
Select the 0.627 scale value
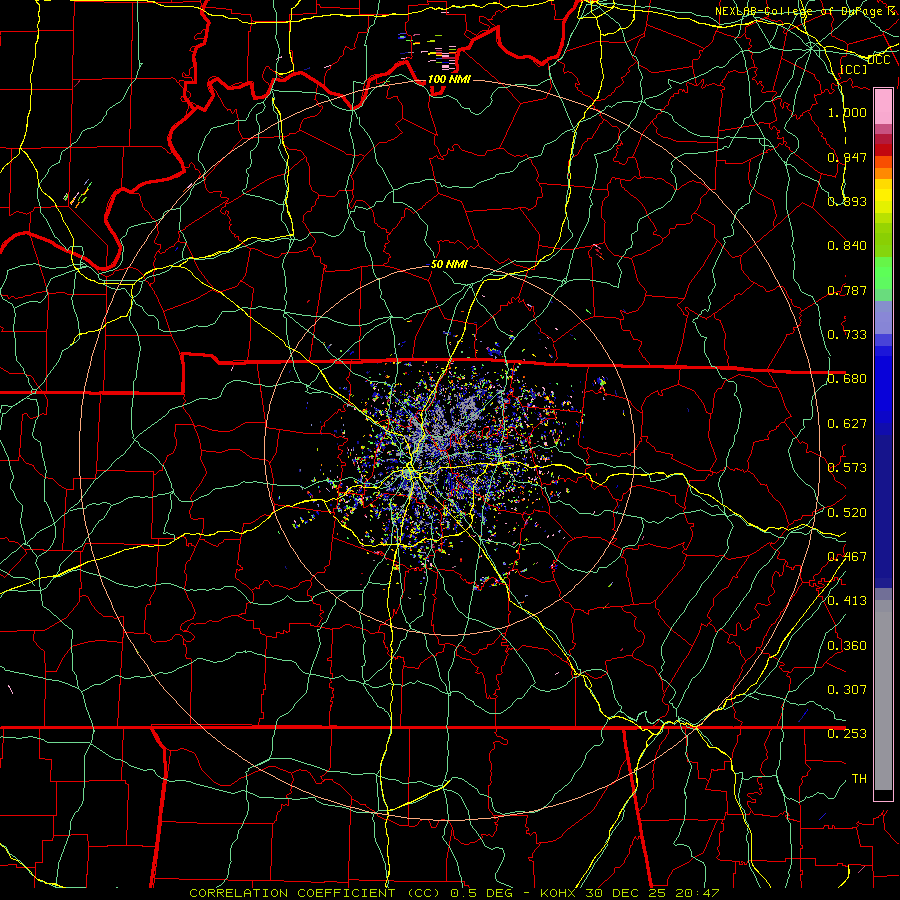tap(847, 423)
